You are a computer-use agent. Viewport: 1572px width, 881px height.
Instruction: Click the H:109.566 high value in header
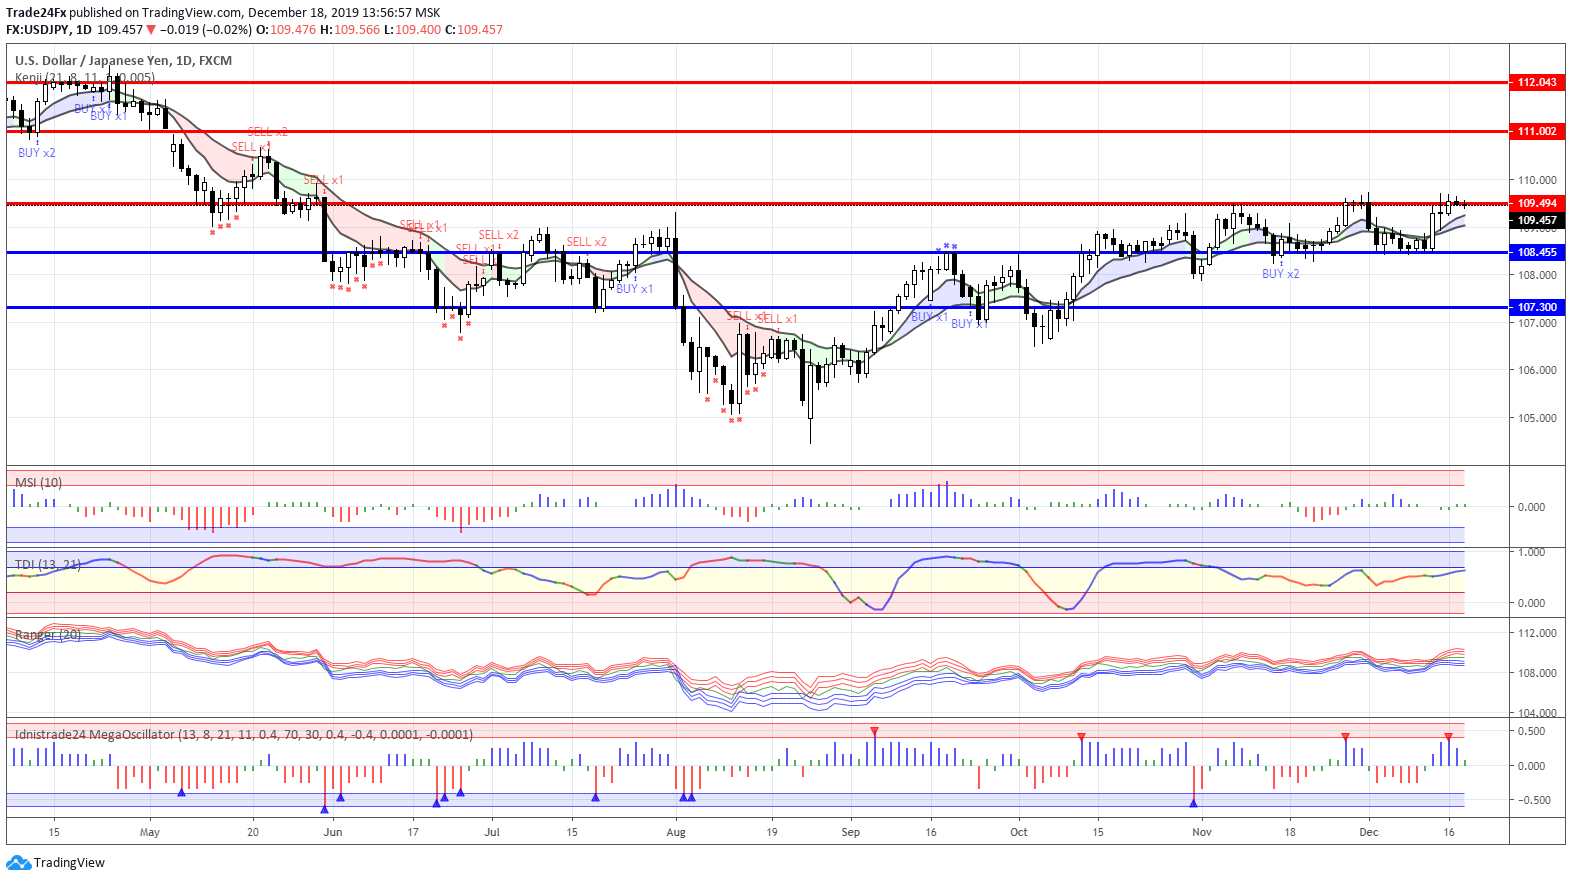[x=350, y=29]
